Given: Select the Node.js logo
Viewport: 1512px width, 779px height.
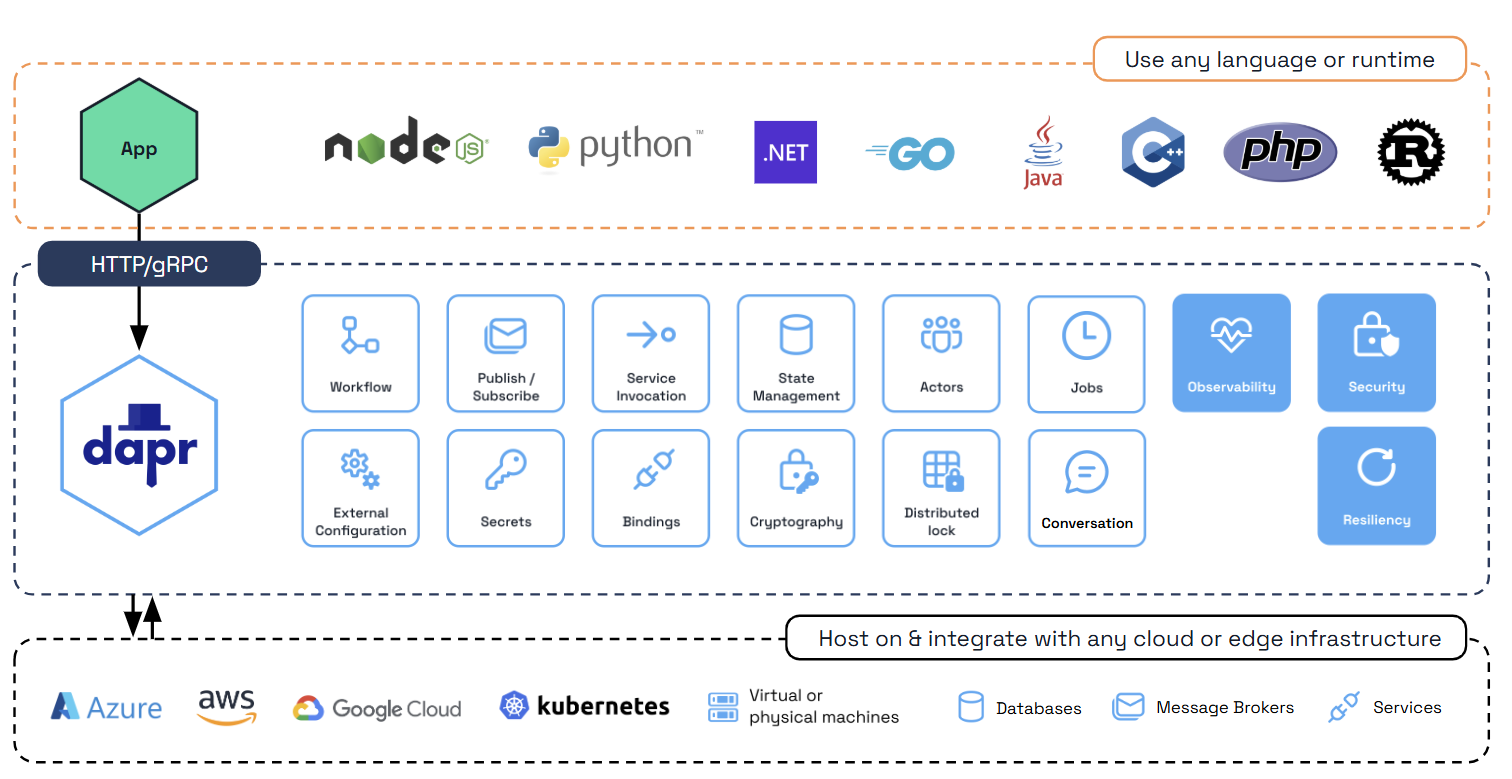Looking at the screenshot, I should 406,142.
